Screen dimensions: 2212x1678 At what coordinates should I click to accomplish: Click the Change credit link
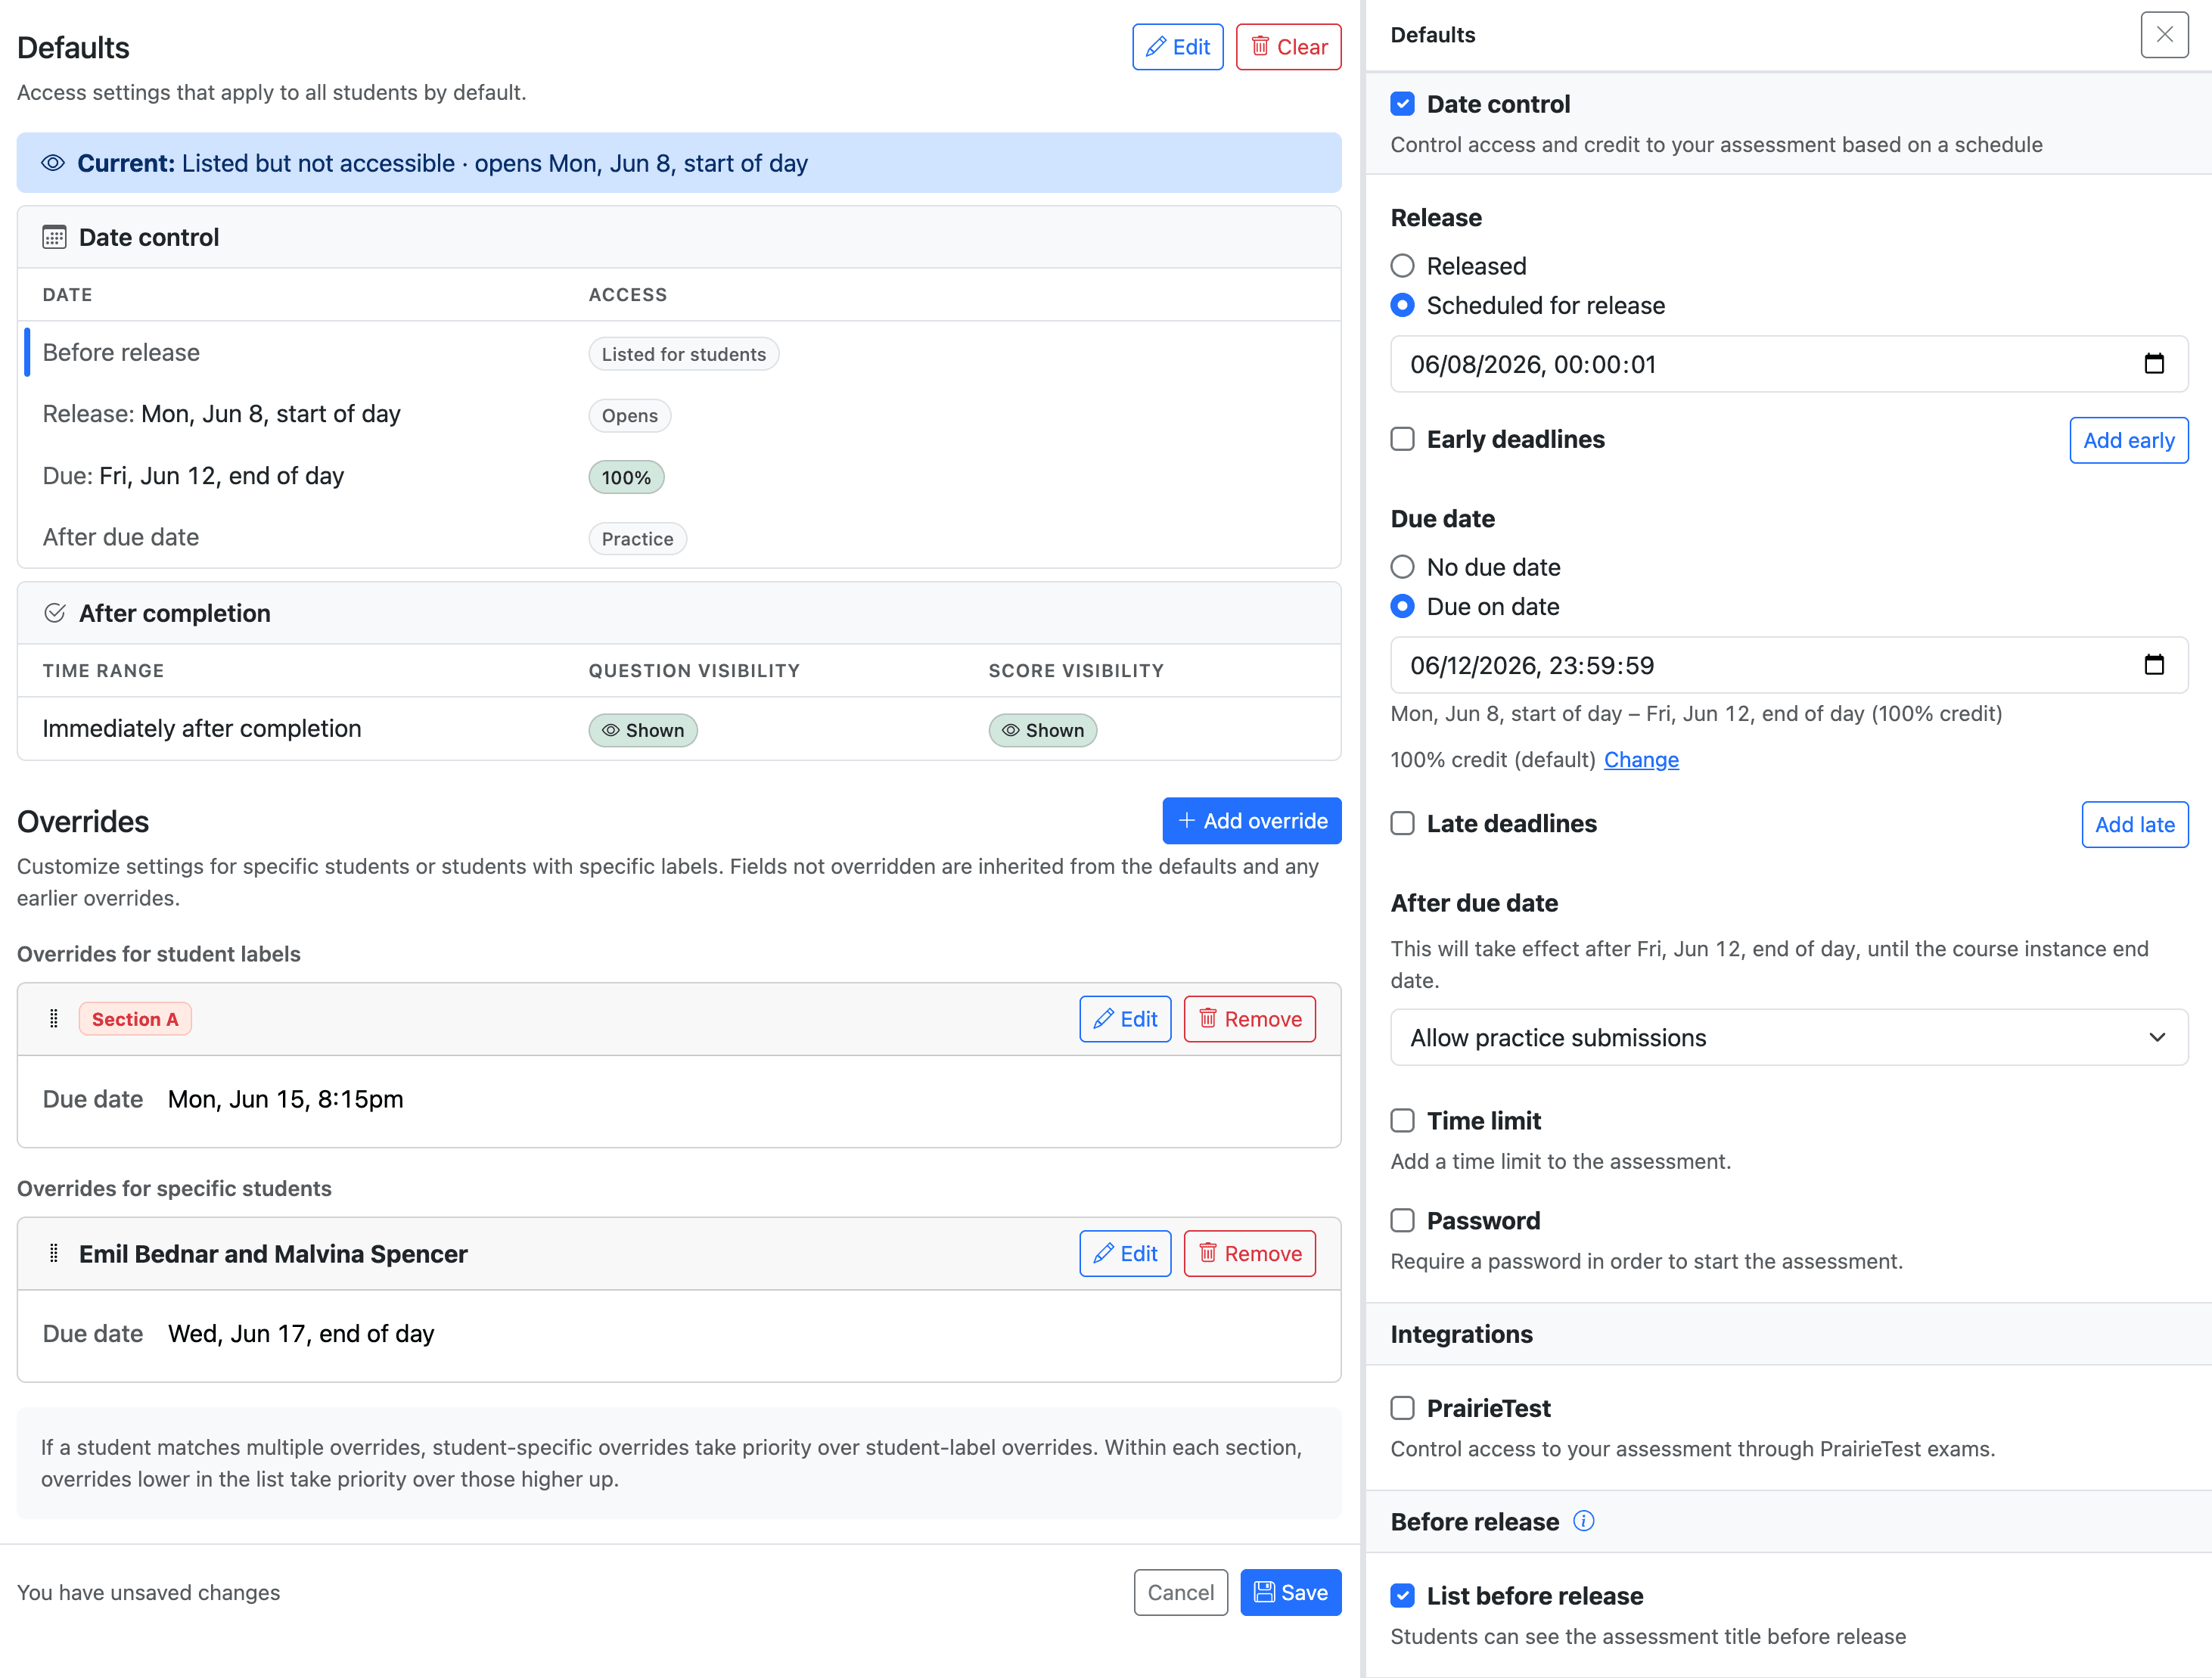[1641, 760]
